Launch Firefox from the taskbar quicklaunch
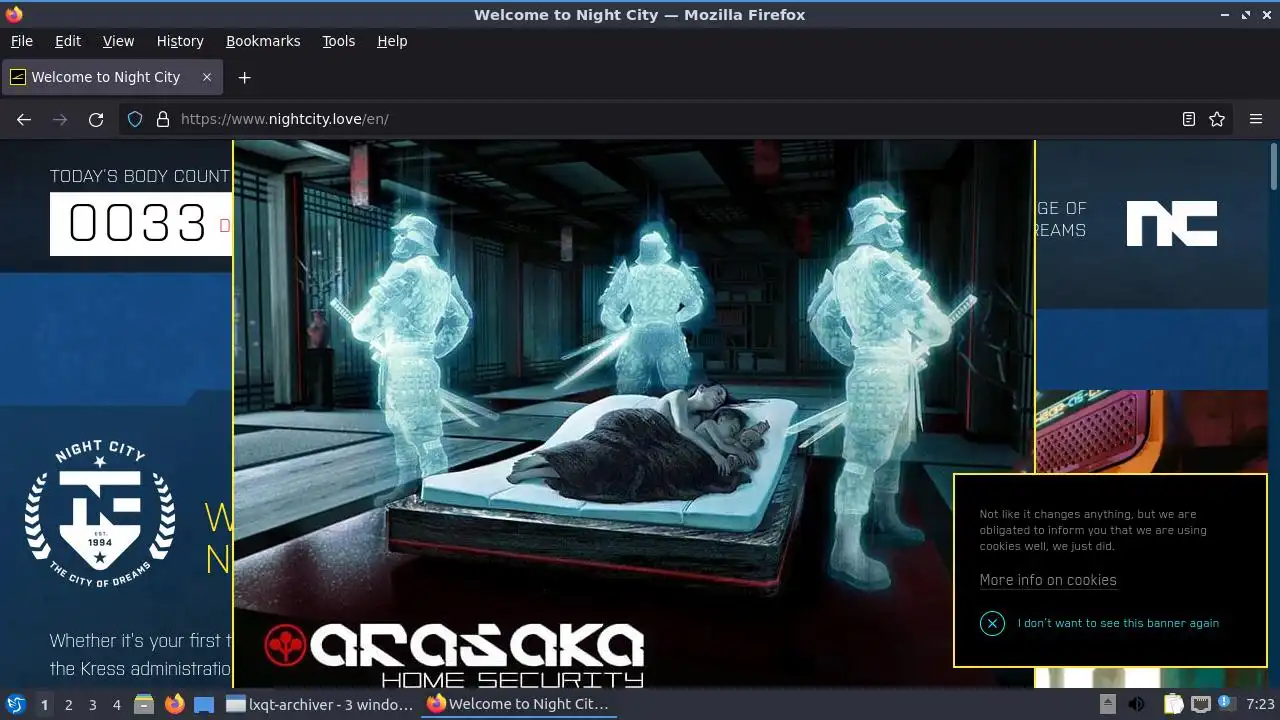Image resolution: width=1280 pixels, height=720 pixels. 175,704
